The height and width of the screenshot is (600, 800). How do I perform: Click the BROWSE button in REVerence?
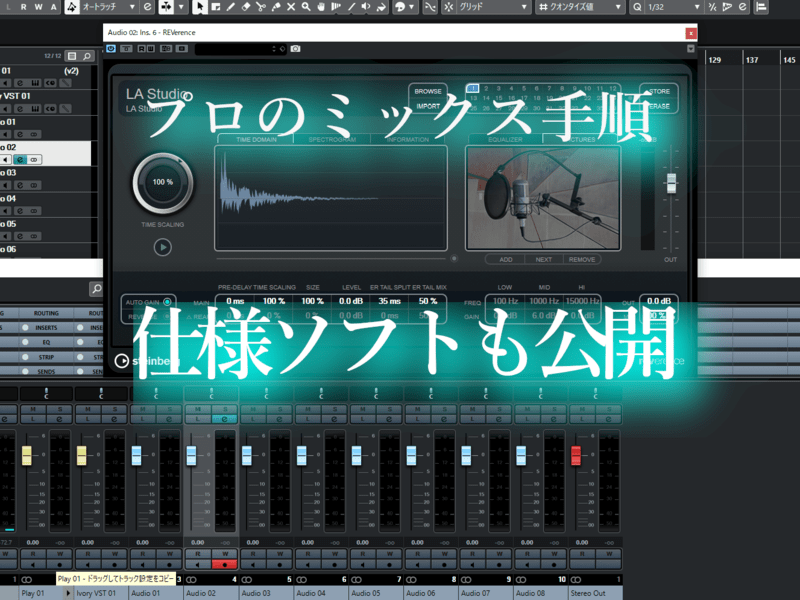tap(428, 91)
